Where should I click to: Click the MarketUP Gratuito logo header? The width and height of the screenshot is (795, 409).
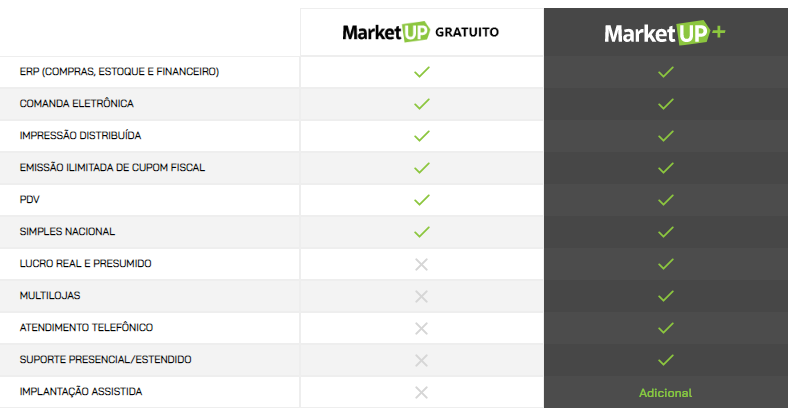coord(421,32)
